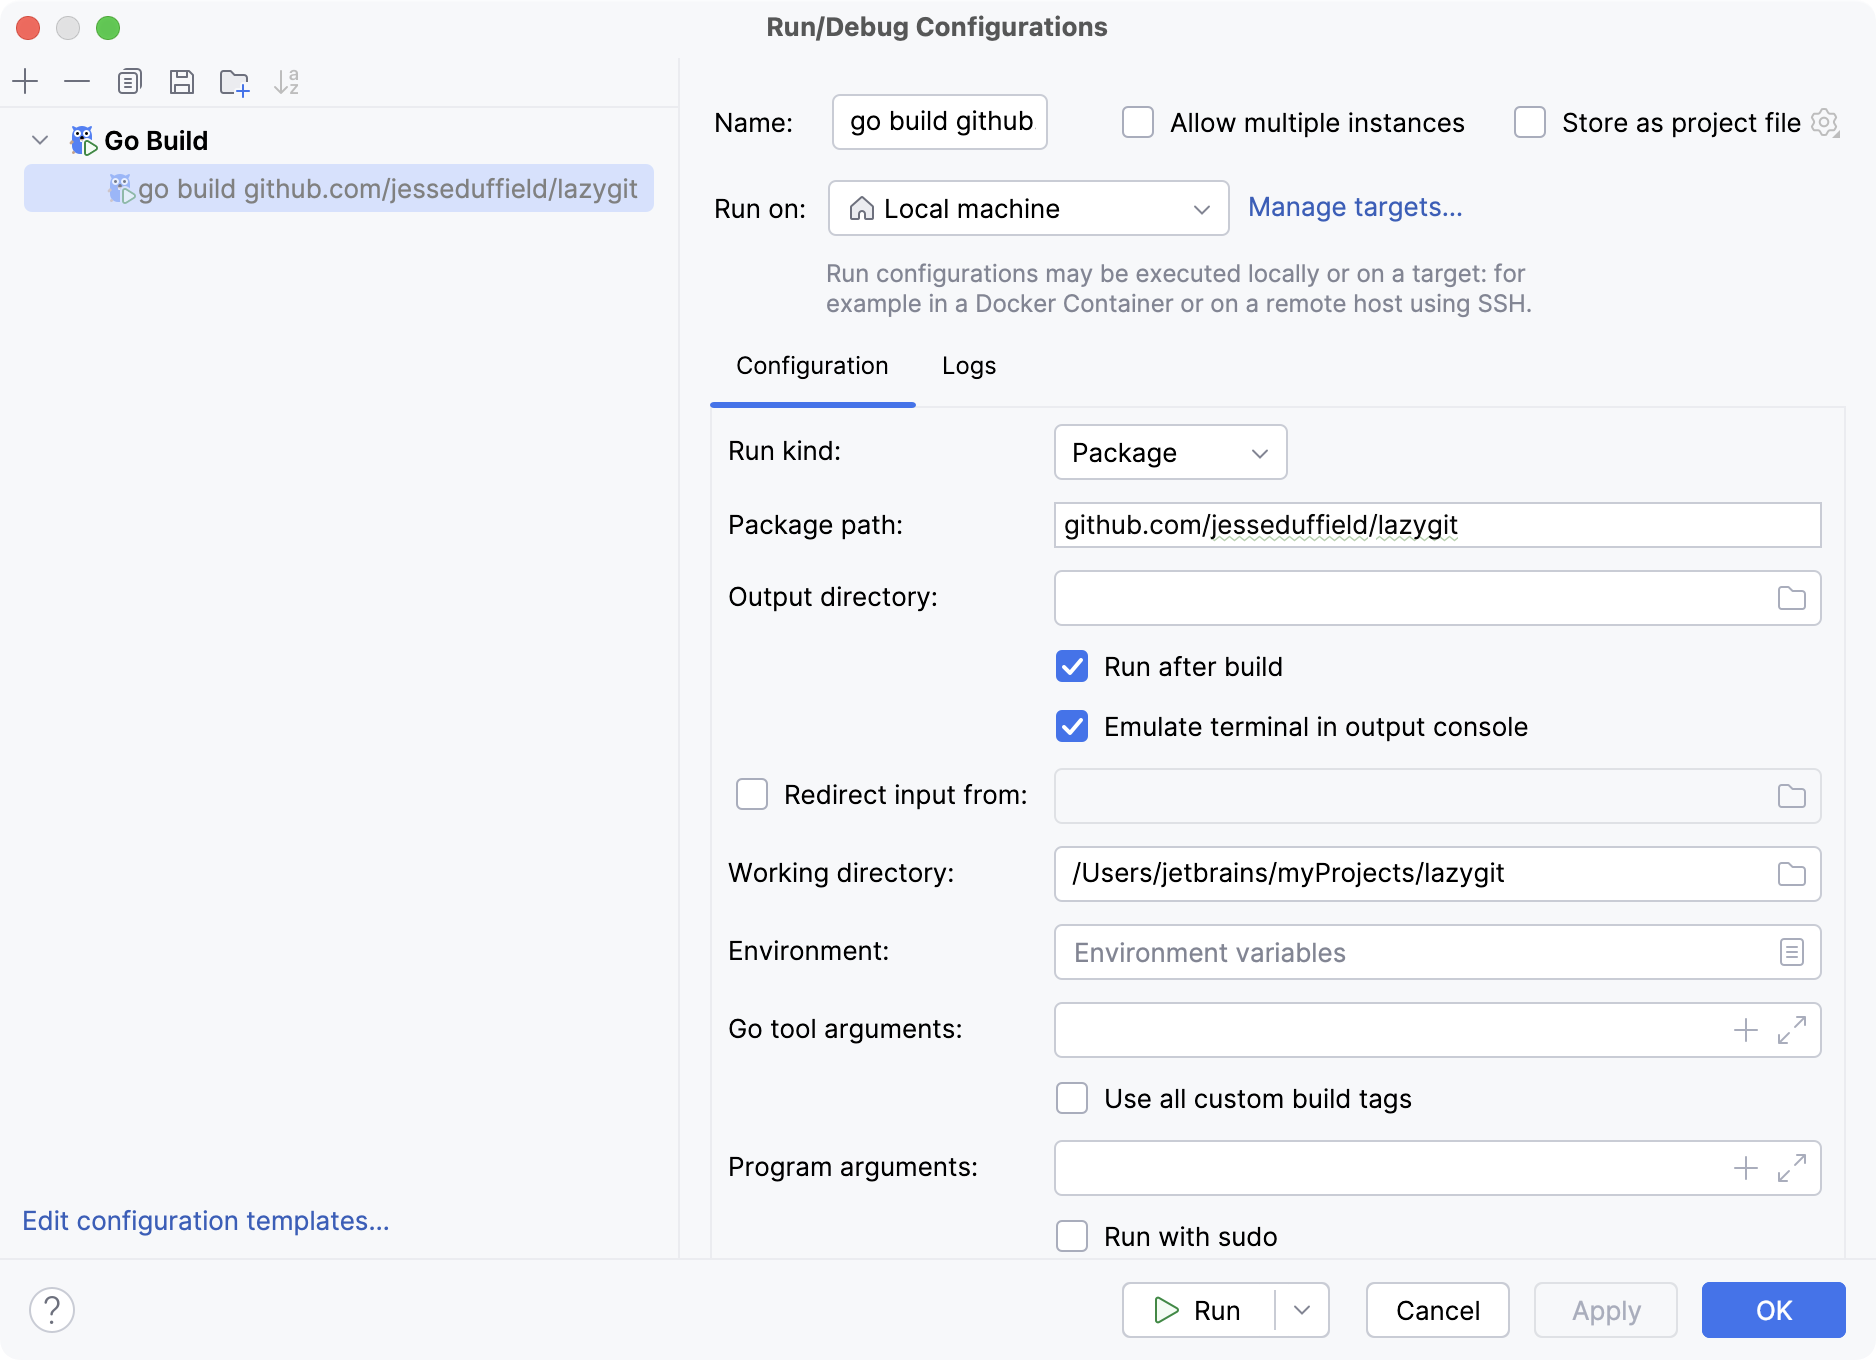Enable Allow multiple instances

coord(1137,122)
